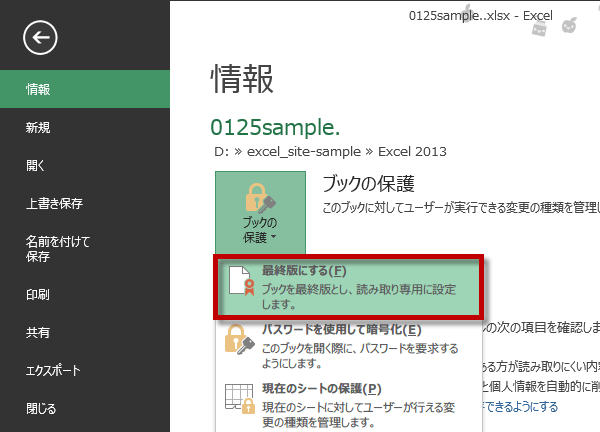Click the sheet protection grid-lock icon
Image resolution: width=600 pixels, height=432 pixels.
(240, 399)
